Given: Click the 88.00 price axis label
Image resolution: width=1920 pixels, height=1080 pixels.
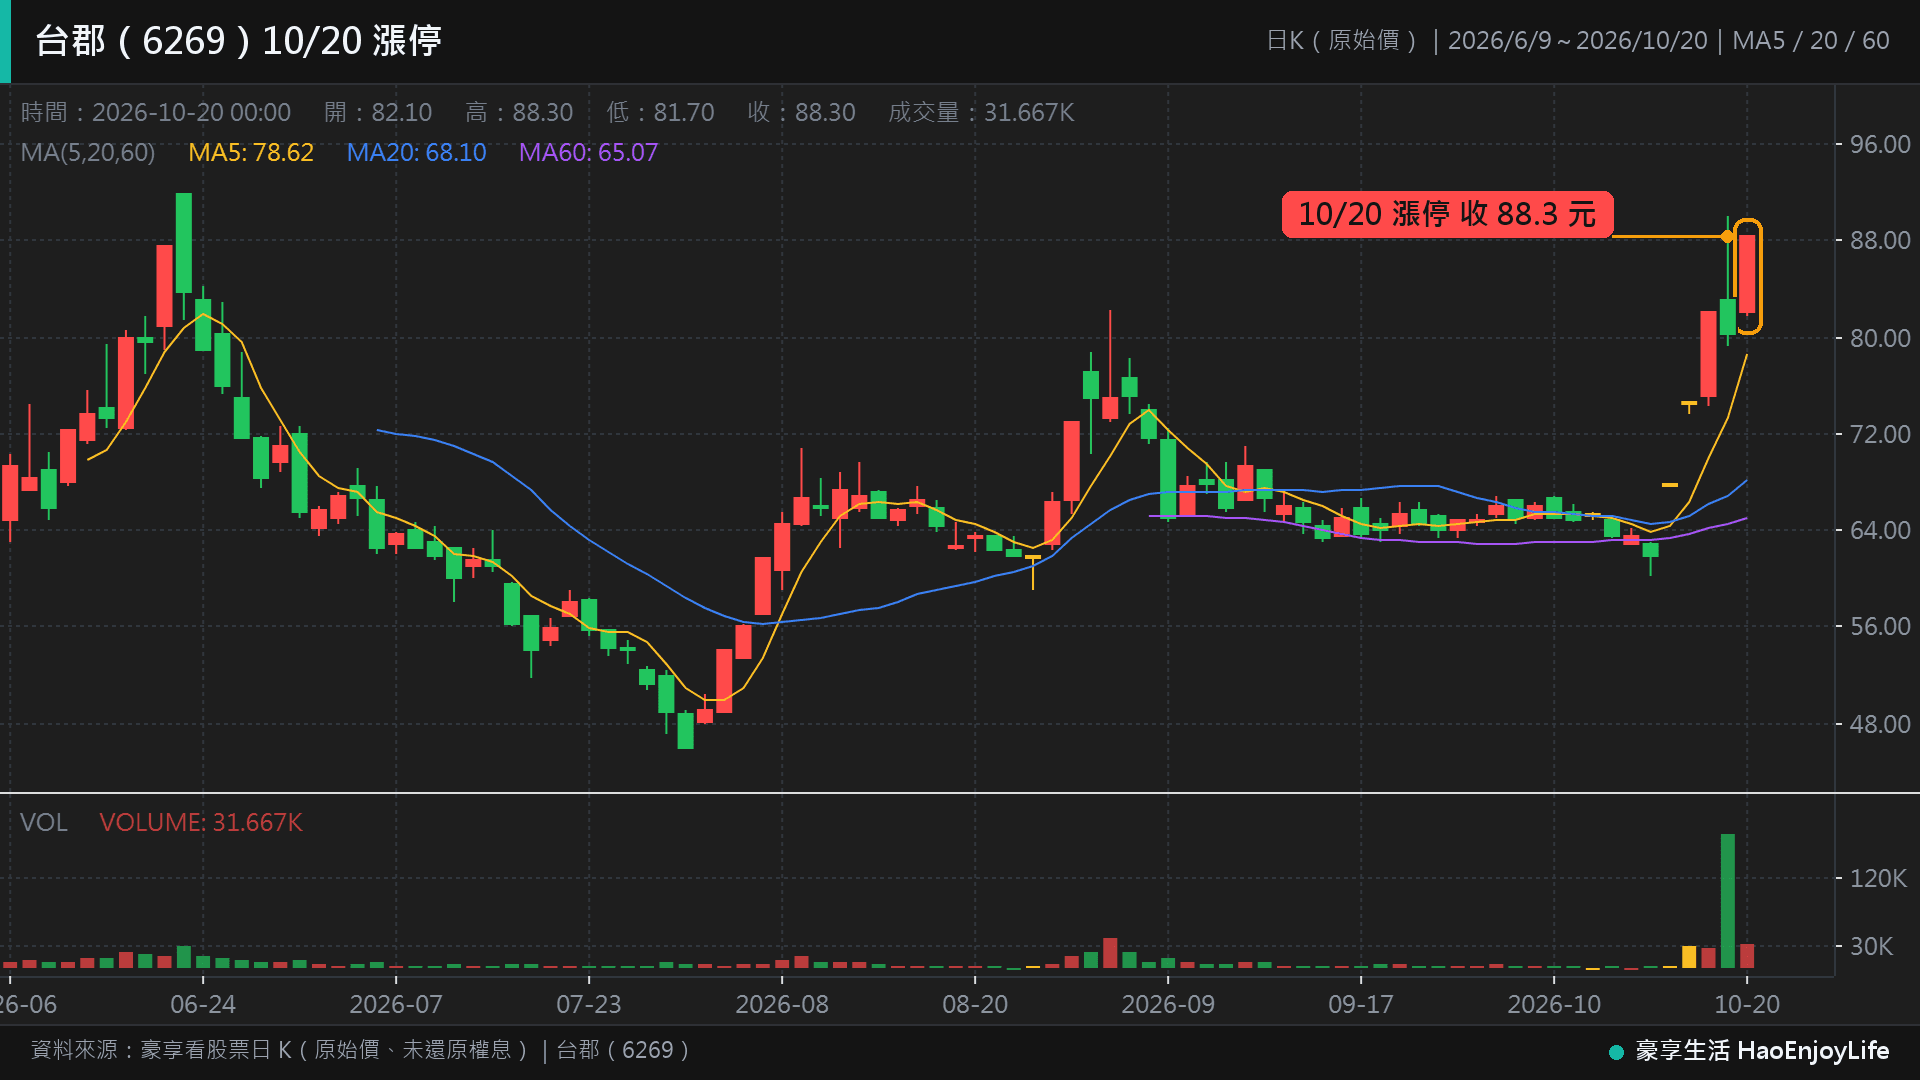Looking at the screenshot, I should tap(1880, 240).
